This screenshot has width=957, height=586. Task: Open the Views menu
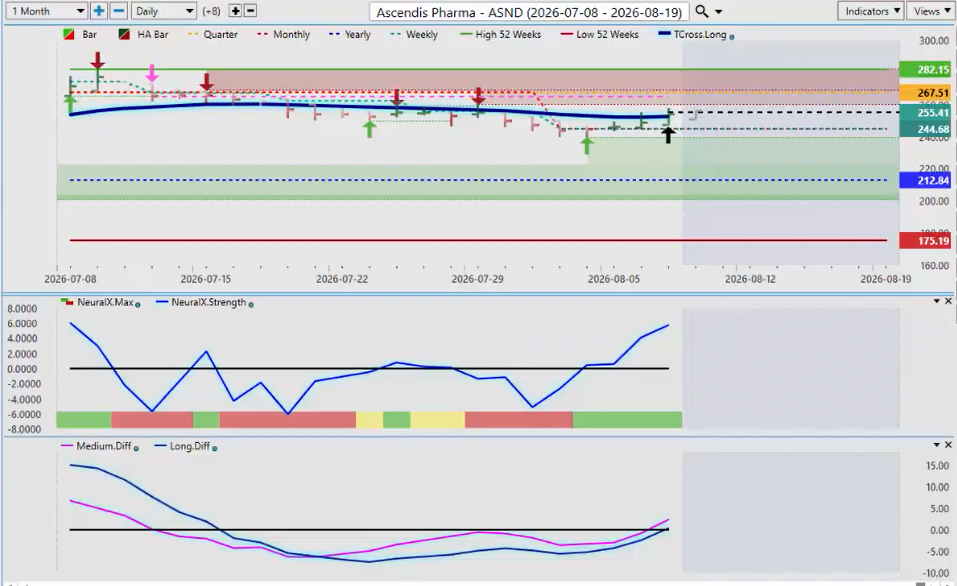click(931, 11)
